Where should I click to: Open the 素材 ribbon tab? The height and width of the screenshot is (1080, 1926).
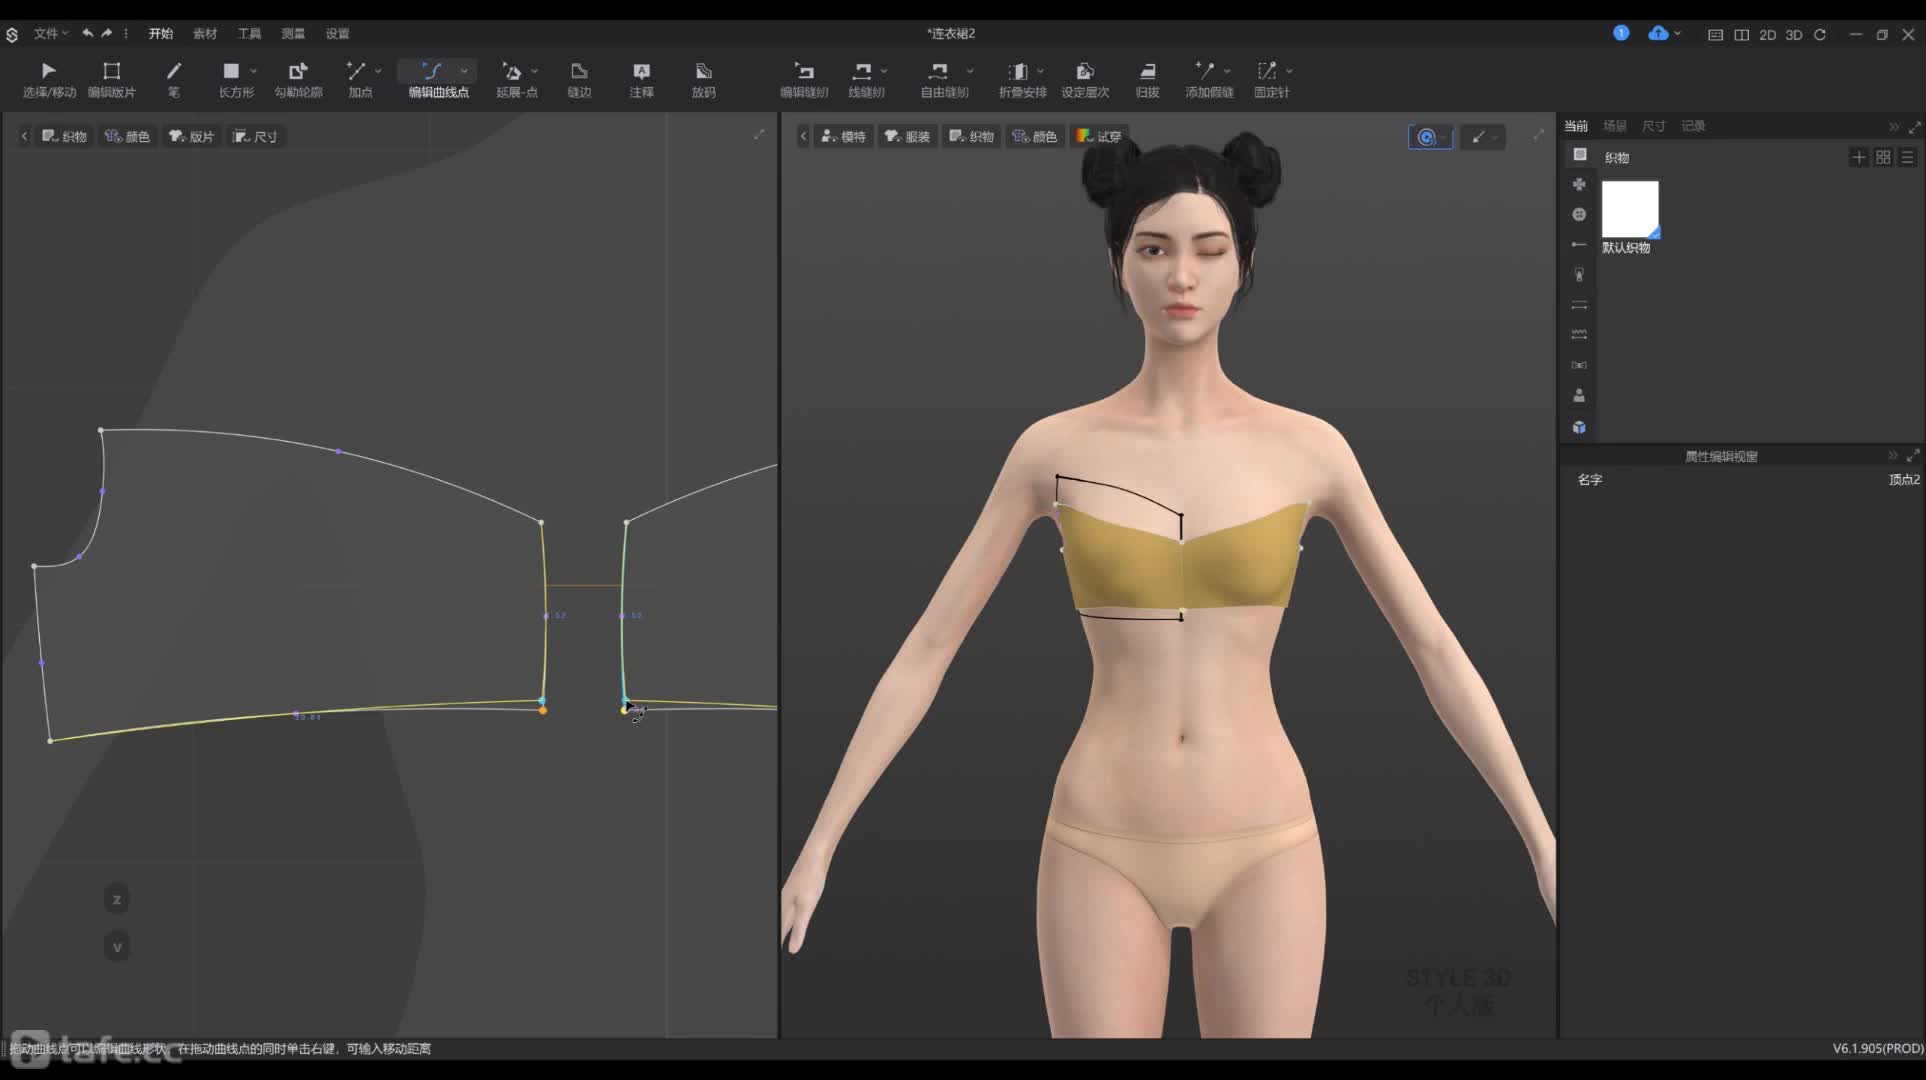(x=205, y=33)
